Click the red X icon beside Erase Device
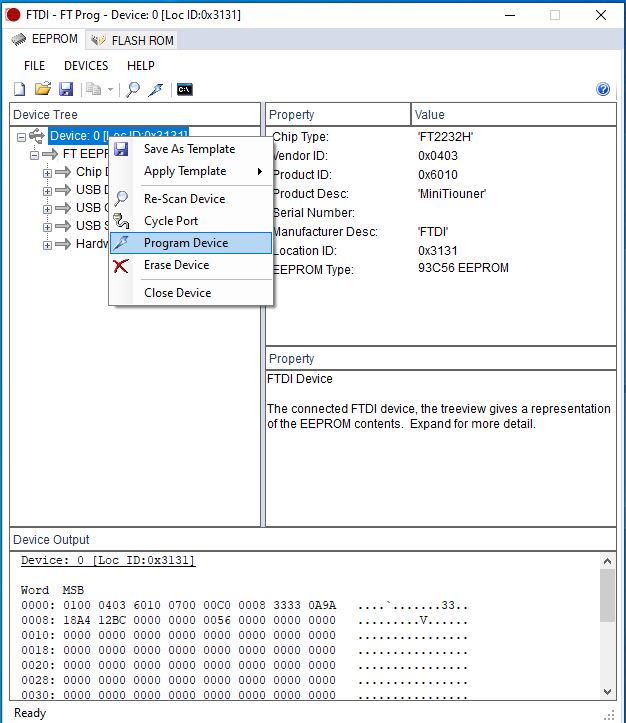The image size is (626, 723). pos(121,266)
